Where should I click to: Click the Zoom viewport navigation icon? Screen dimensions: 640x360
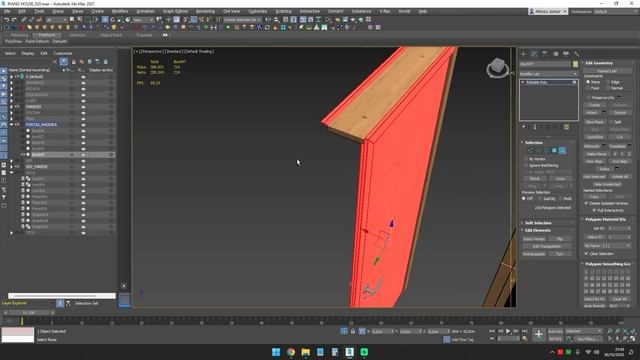[x=610, y=331]
